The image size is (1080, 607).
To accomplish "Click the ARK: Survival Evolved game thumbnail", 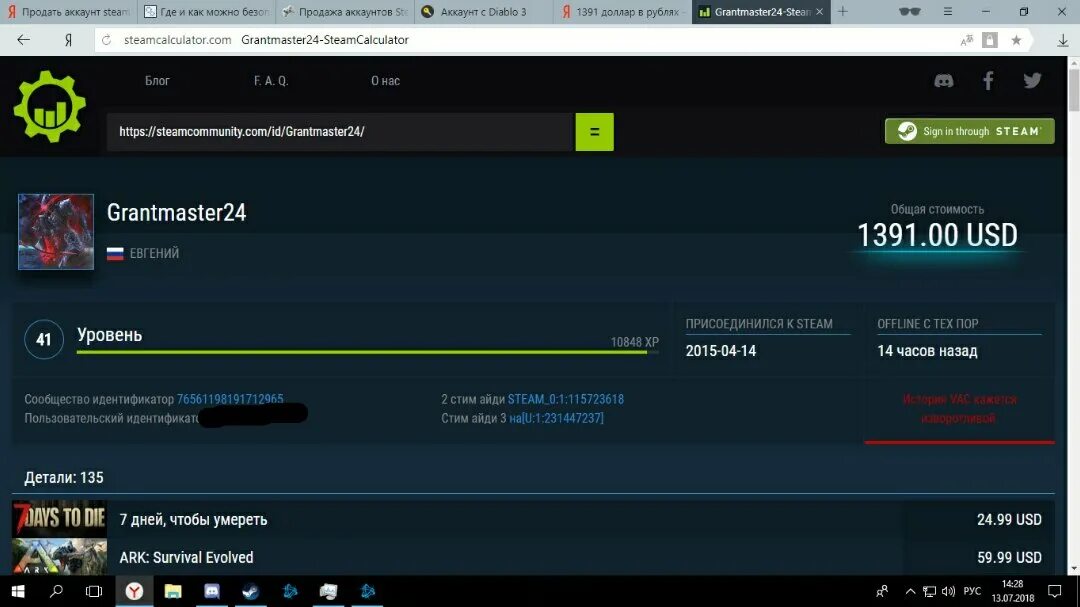I will coord(59,557).
